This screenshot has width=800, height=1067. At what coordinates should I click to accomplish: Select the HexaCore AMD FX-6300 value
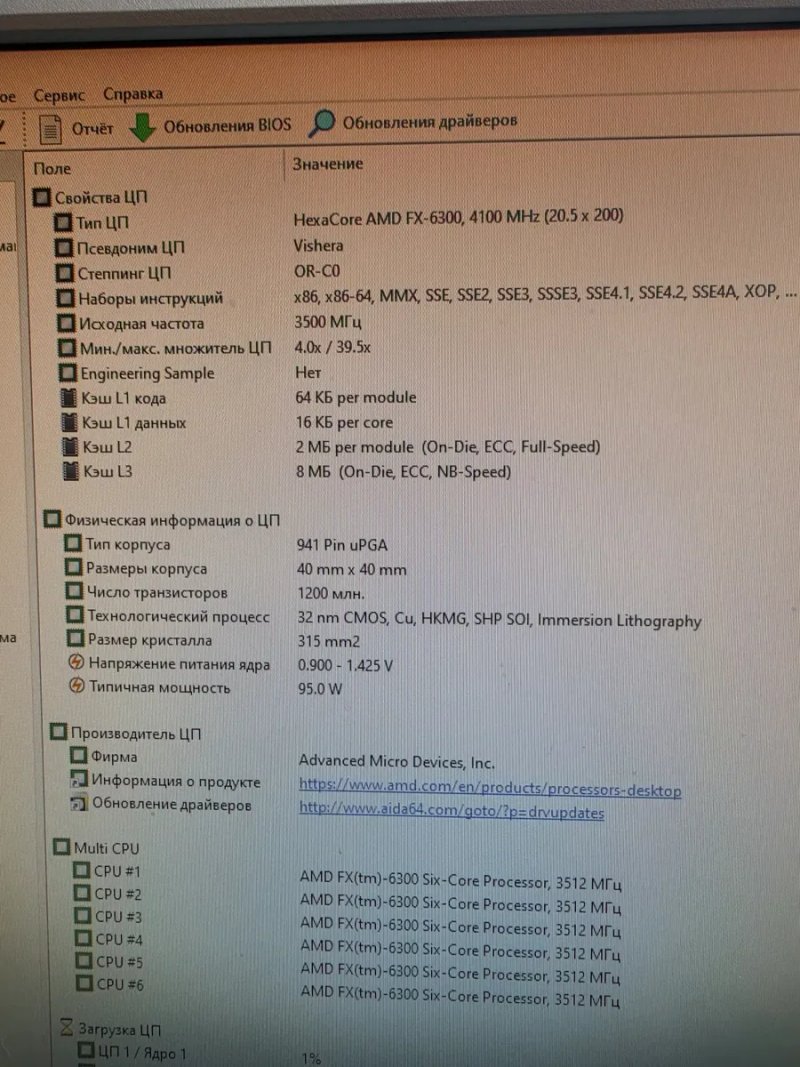click(x=459, y=217)
